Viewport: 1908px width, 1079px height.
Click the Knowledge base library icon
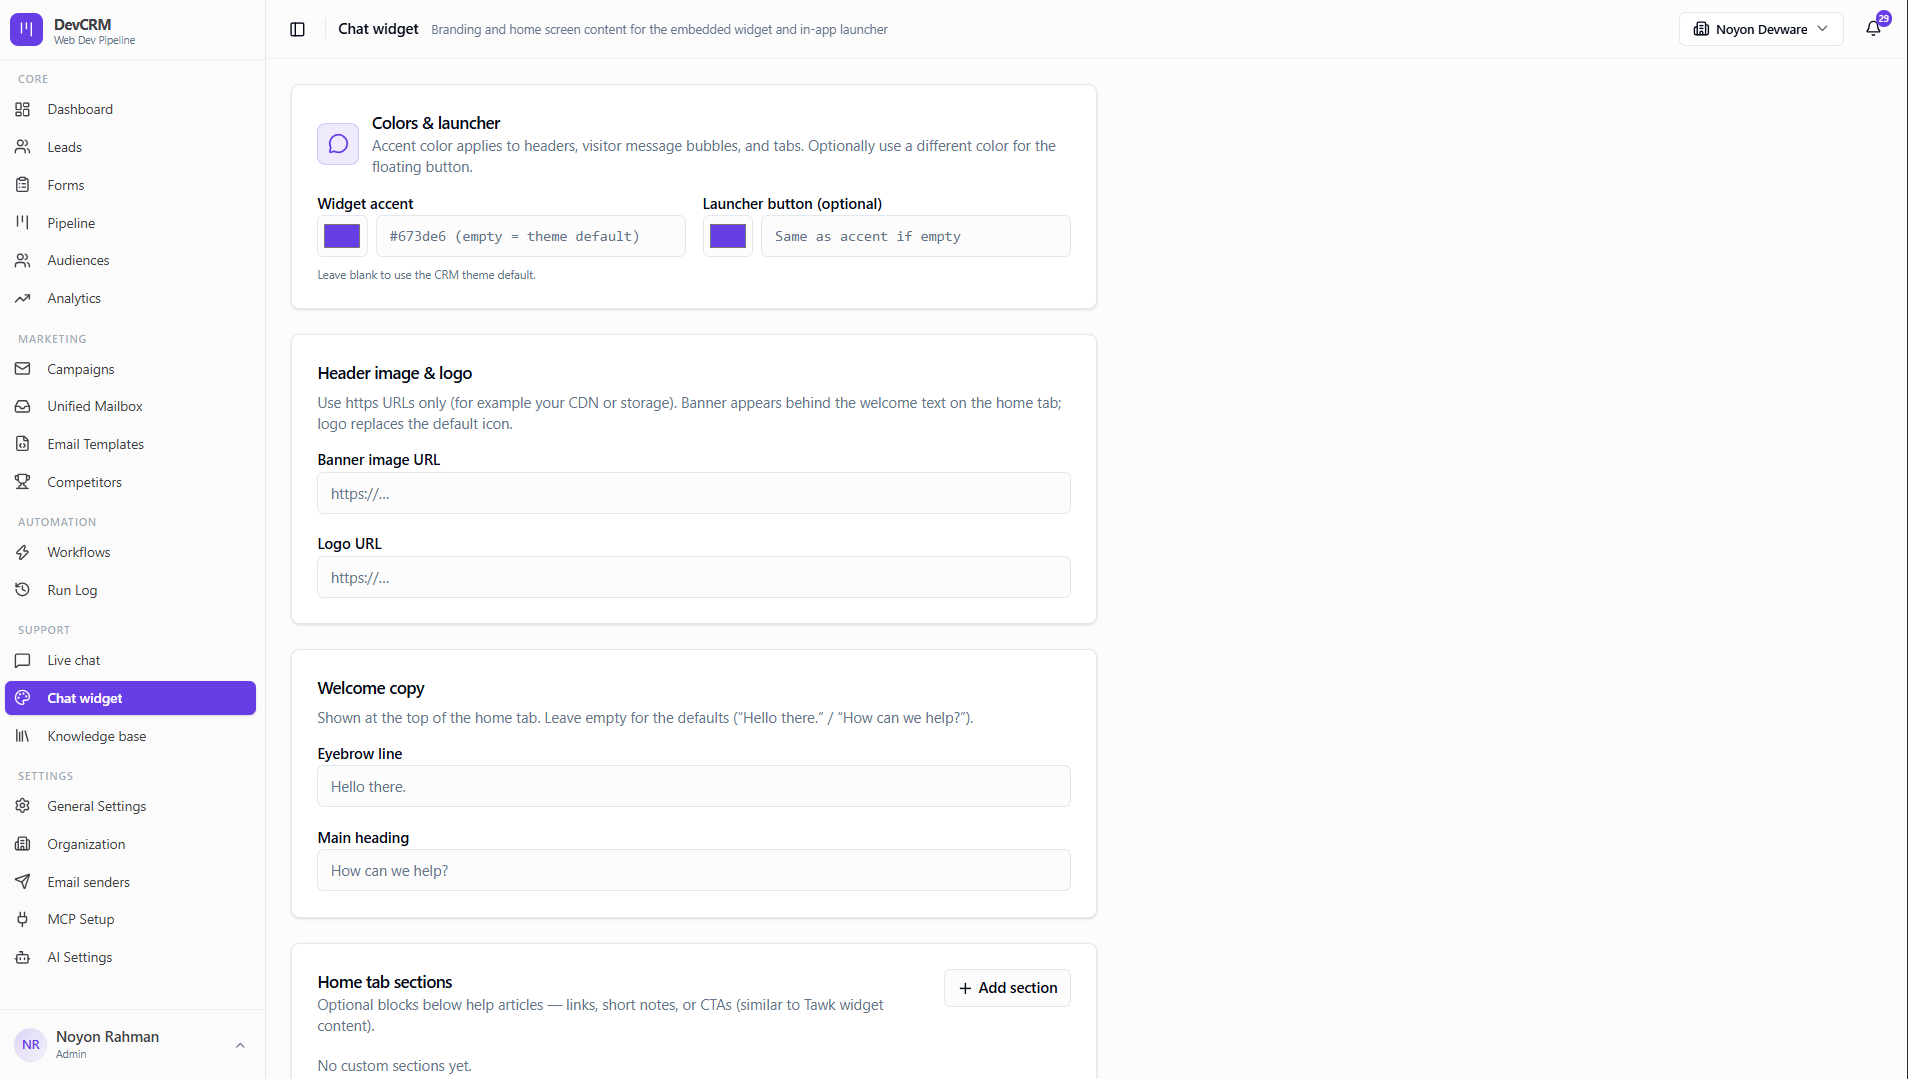(x=23, y=736)
